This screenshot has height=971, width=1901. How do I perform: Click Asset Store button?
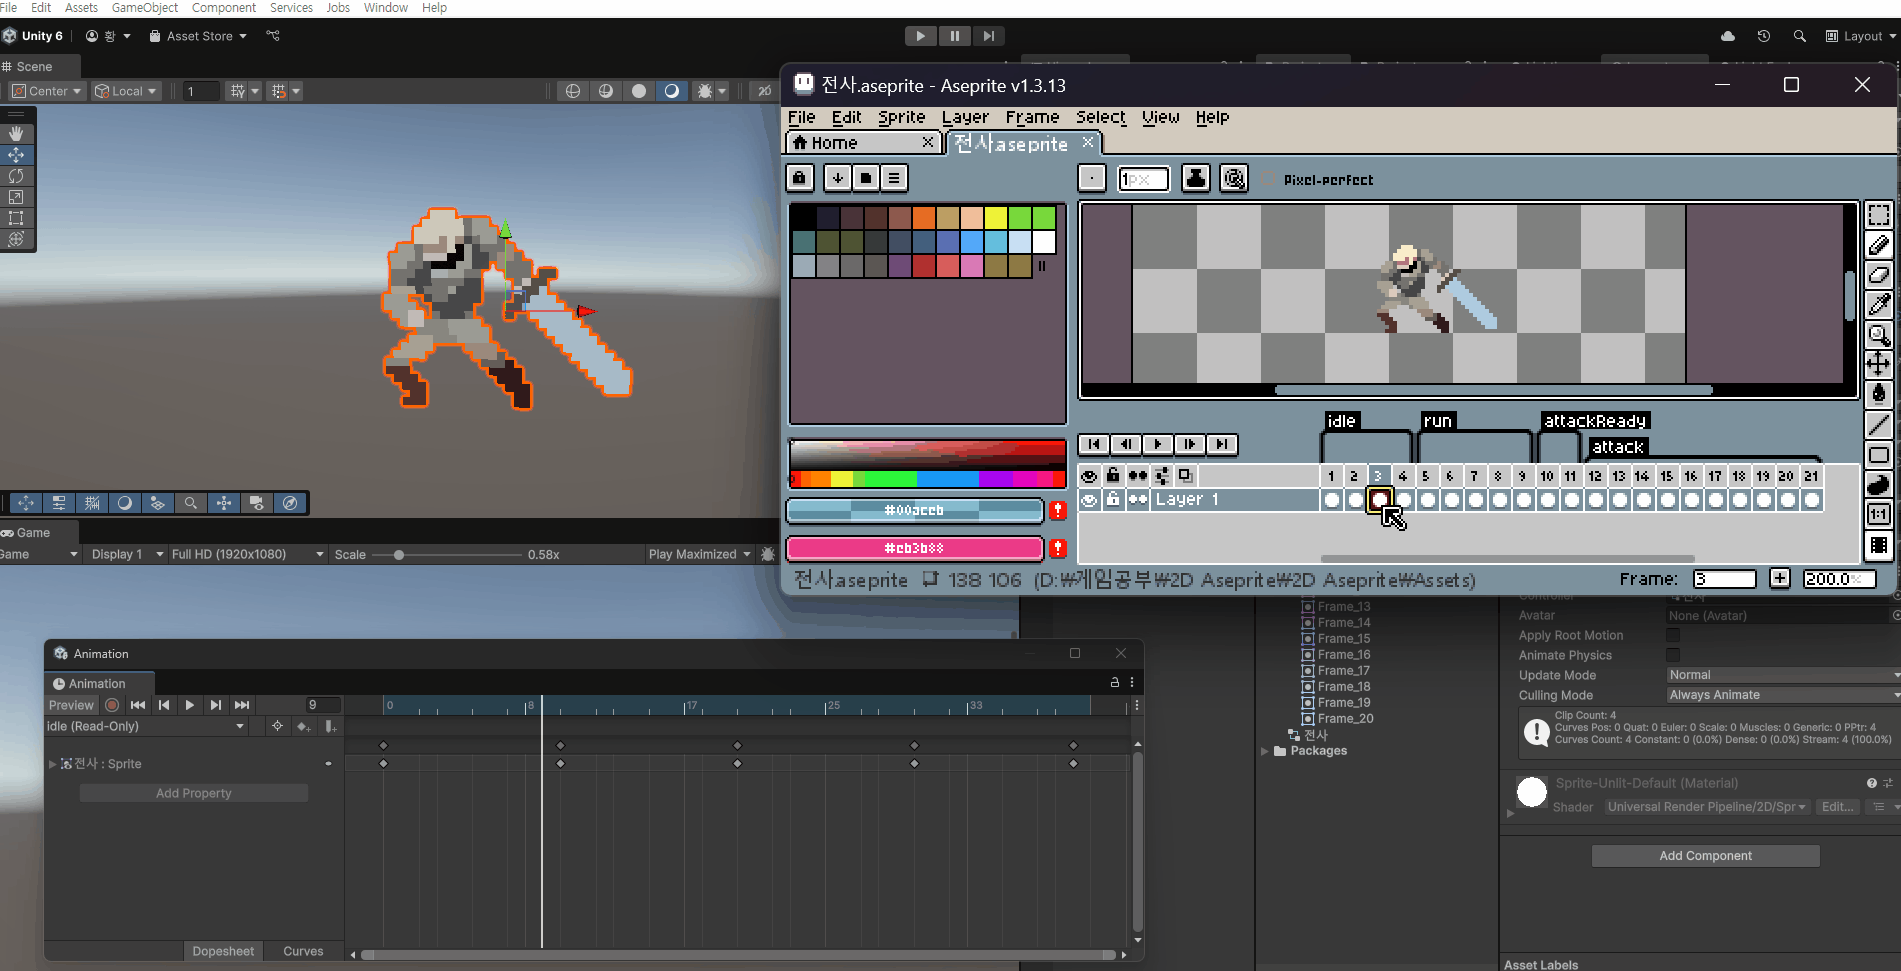(198, 36)
